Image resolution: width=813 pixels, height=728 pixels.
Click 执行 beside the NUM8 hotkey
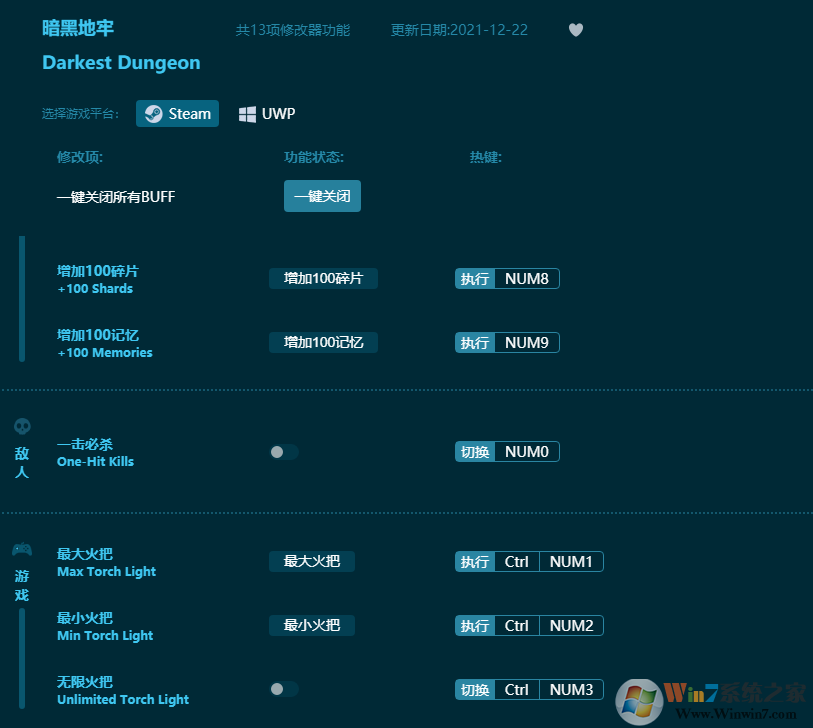(475, 278)
